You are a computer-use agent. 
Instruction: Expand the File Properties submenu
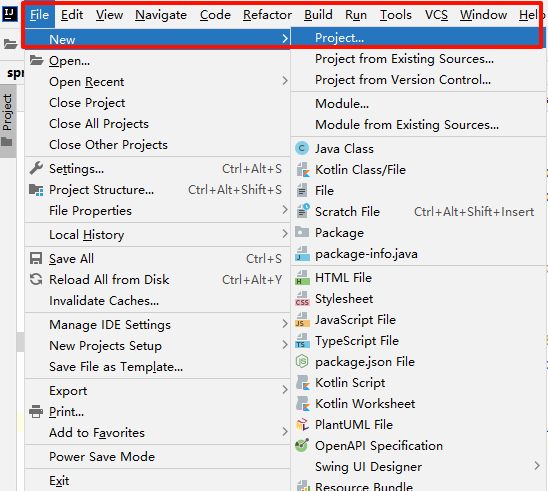(x=285, y=210)
